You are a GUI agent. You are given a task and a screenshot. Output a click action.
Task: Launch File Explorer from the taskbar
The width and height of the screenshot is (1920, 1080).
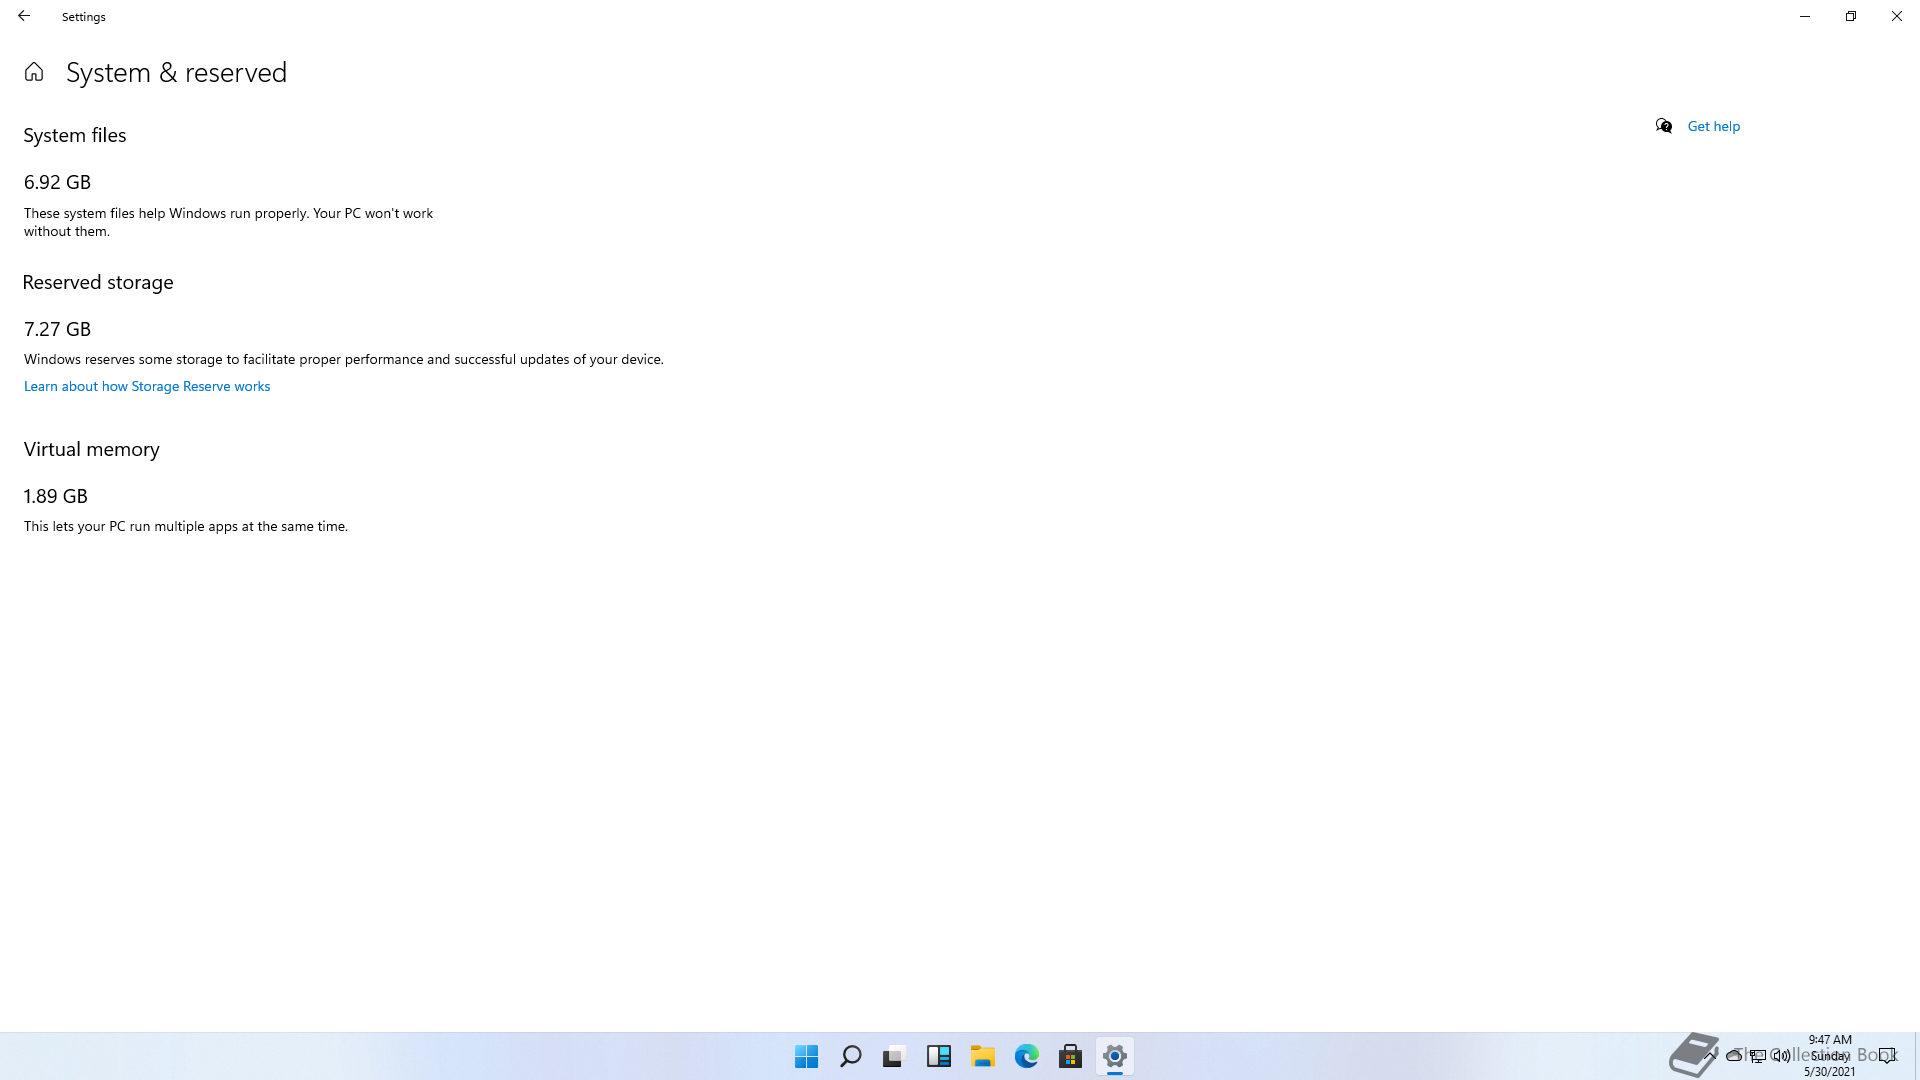tap(983, 1056)
